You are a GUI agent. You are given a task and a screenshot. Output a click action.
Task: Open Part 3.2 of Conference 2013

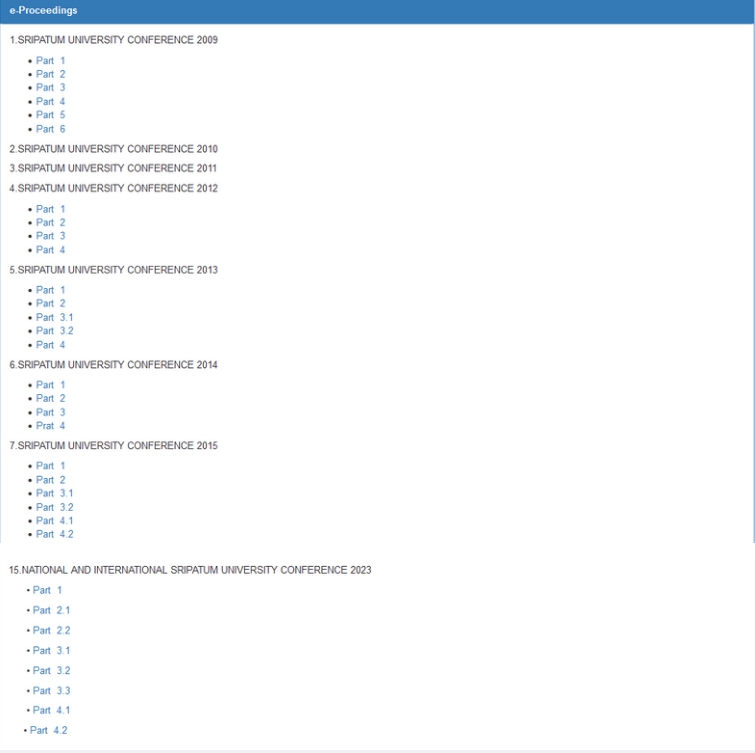tap(55, 331)
